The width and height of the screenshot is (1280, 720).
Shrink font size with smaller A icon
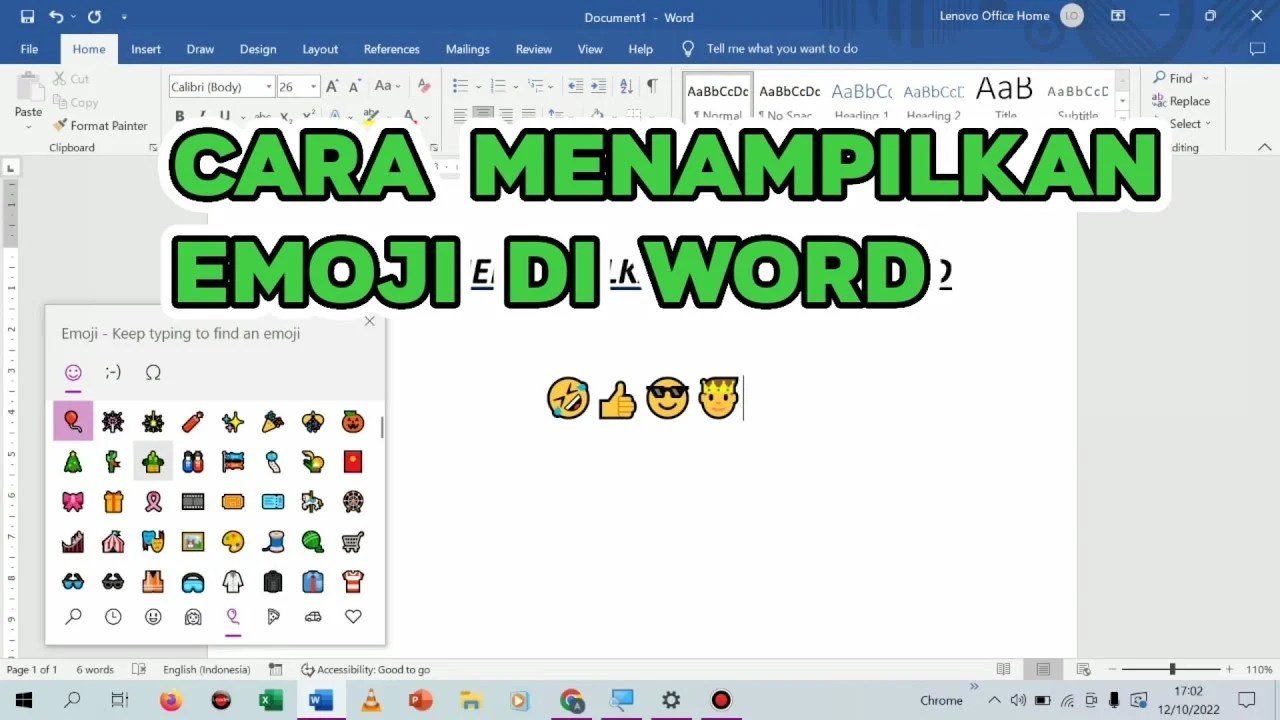click(x=355, y=87)
